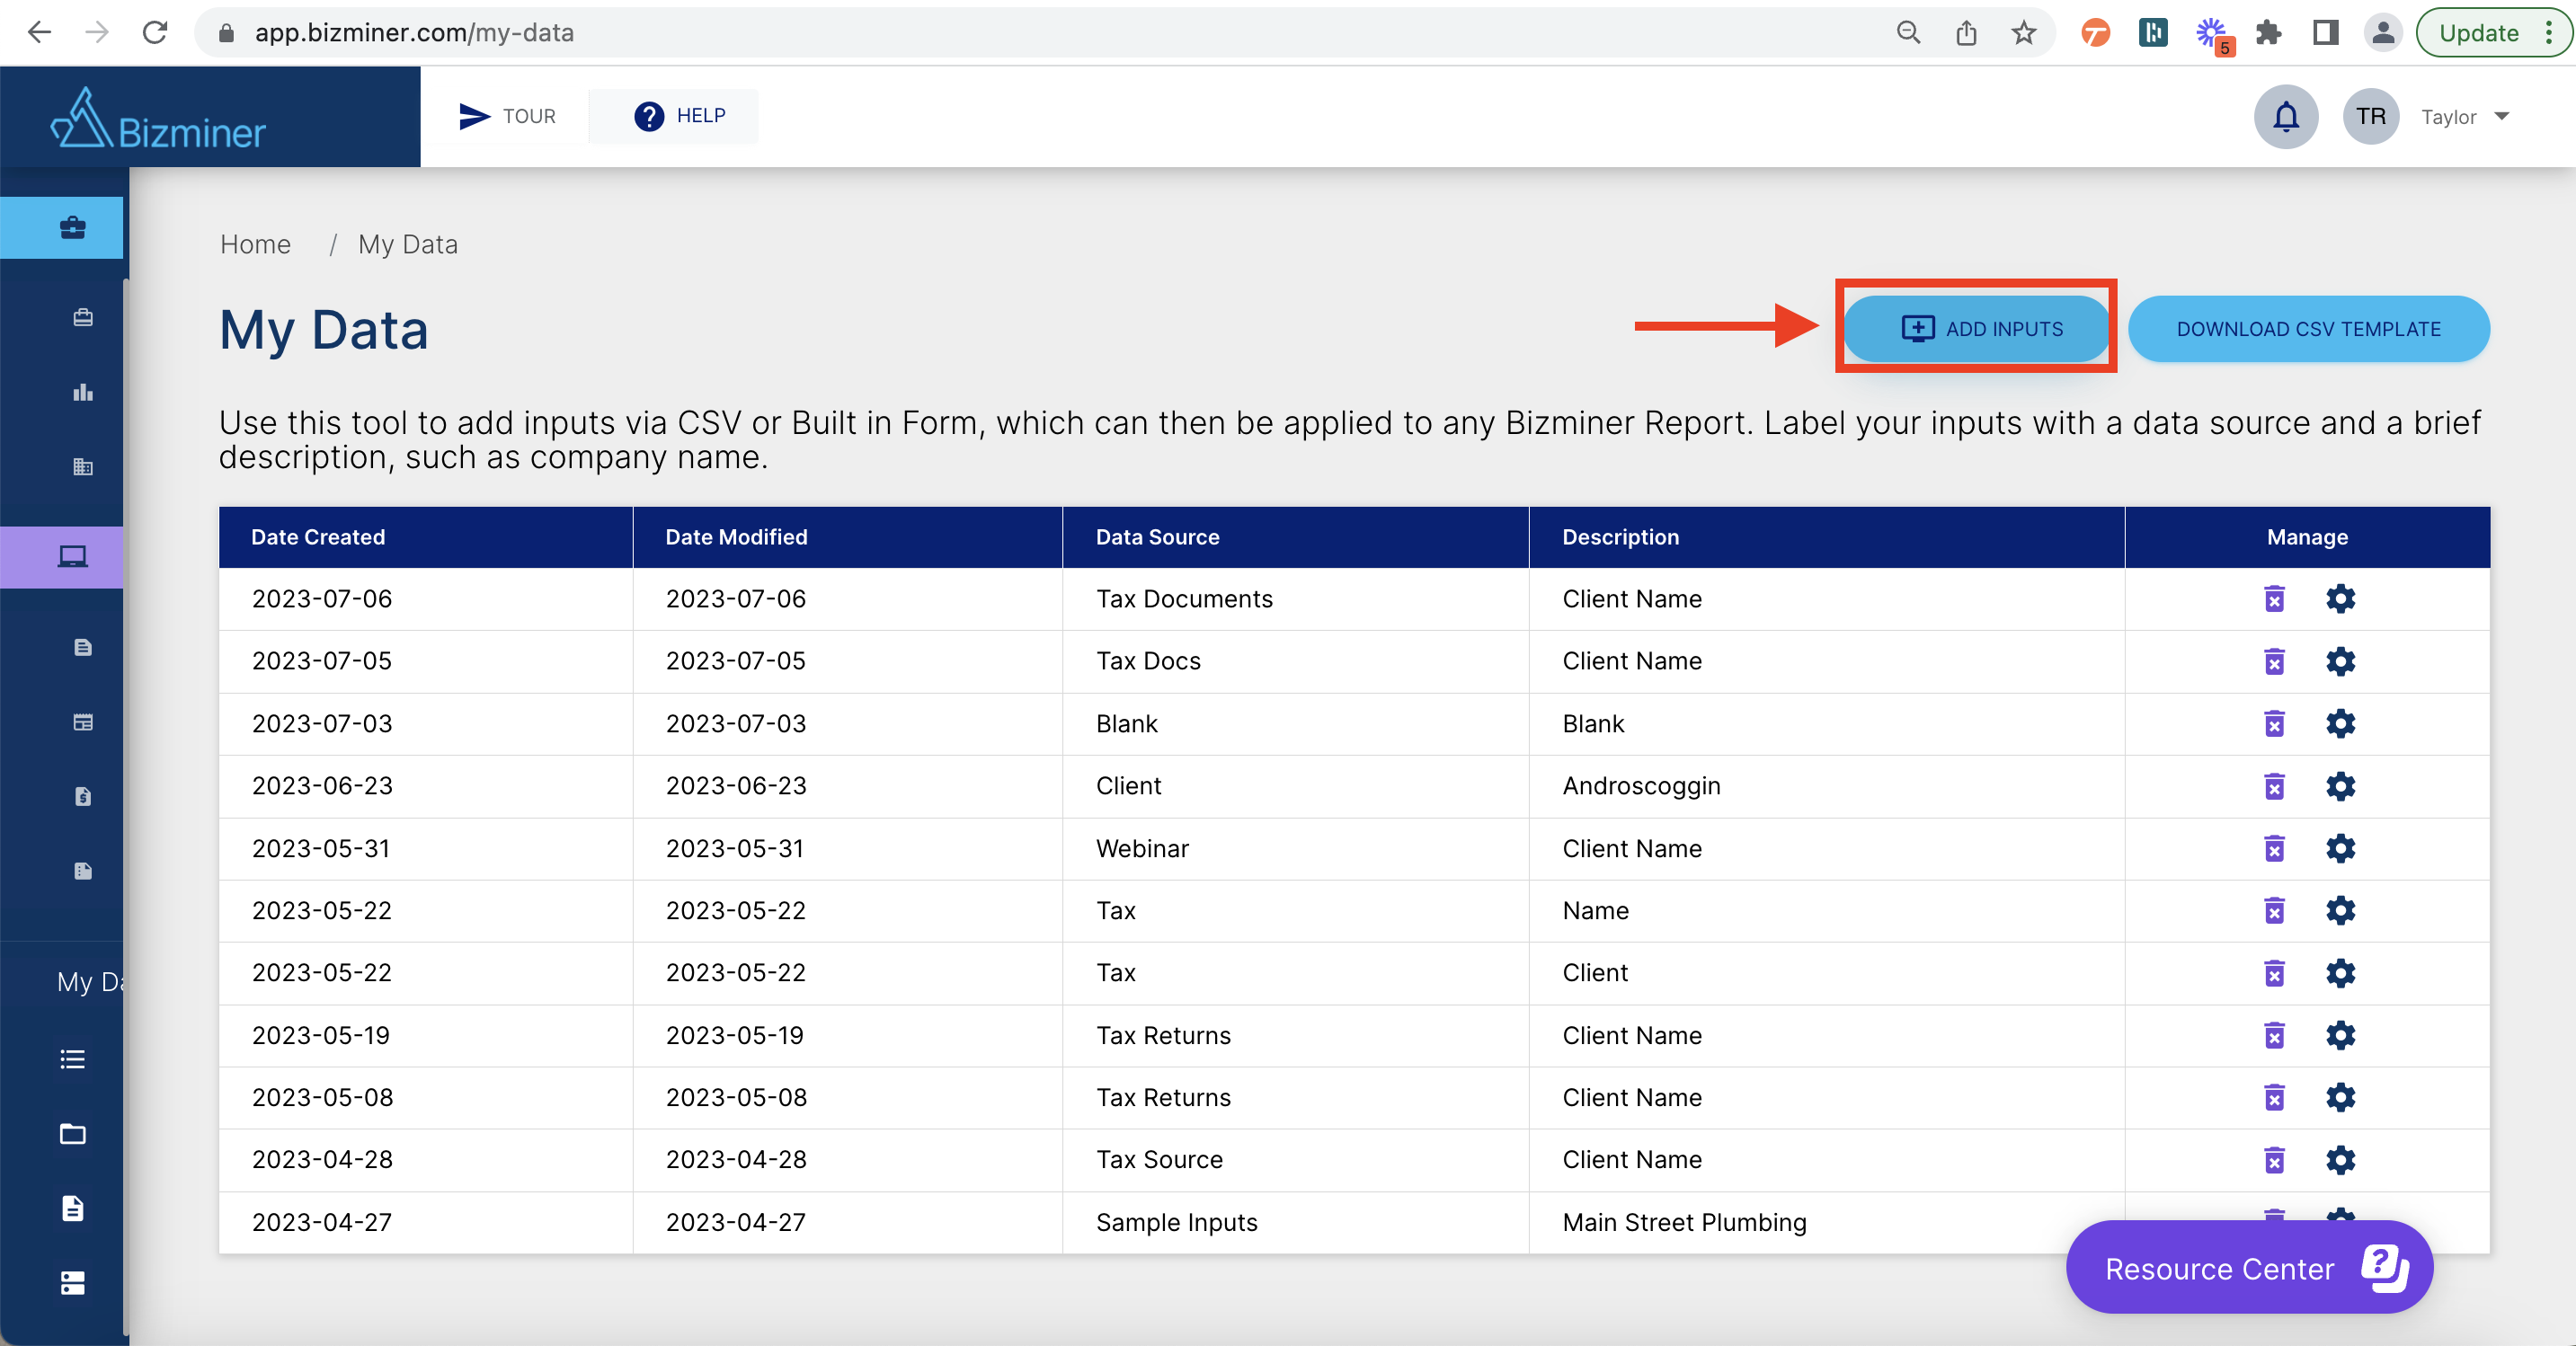Delete the Tax Docs row

click(2274, 661)
